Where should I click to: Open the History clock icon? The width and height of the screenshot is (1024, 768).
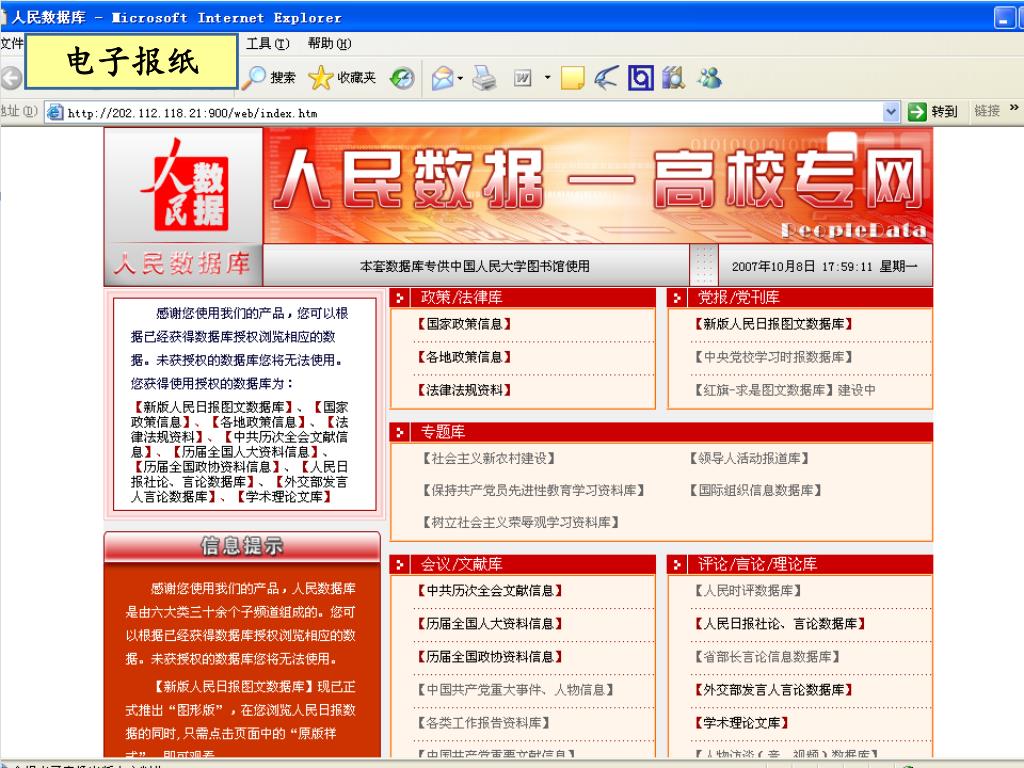coord(402,78)
